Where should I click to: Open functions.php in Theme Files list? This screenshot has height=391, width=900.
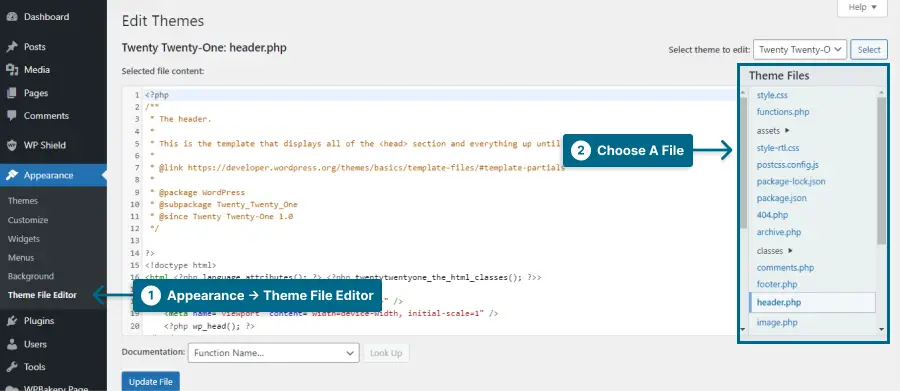[783, 112]
